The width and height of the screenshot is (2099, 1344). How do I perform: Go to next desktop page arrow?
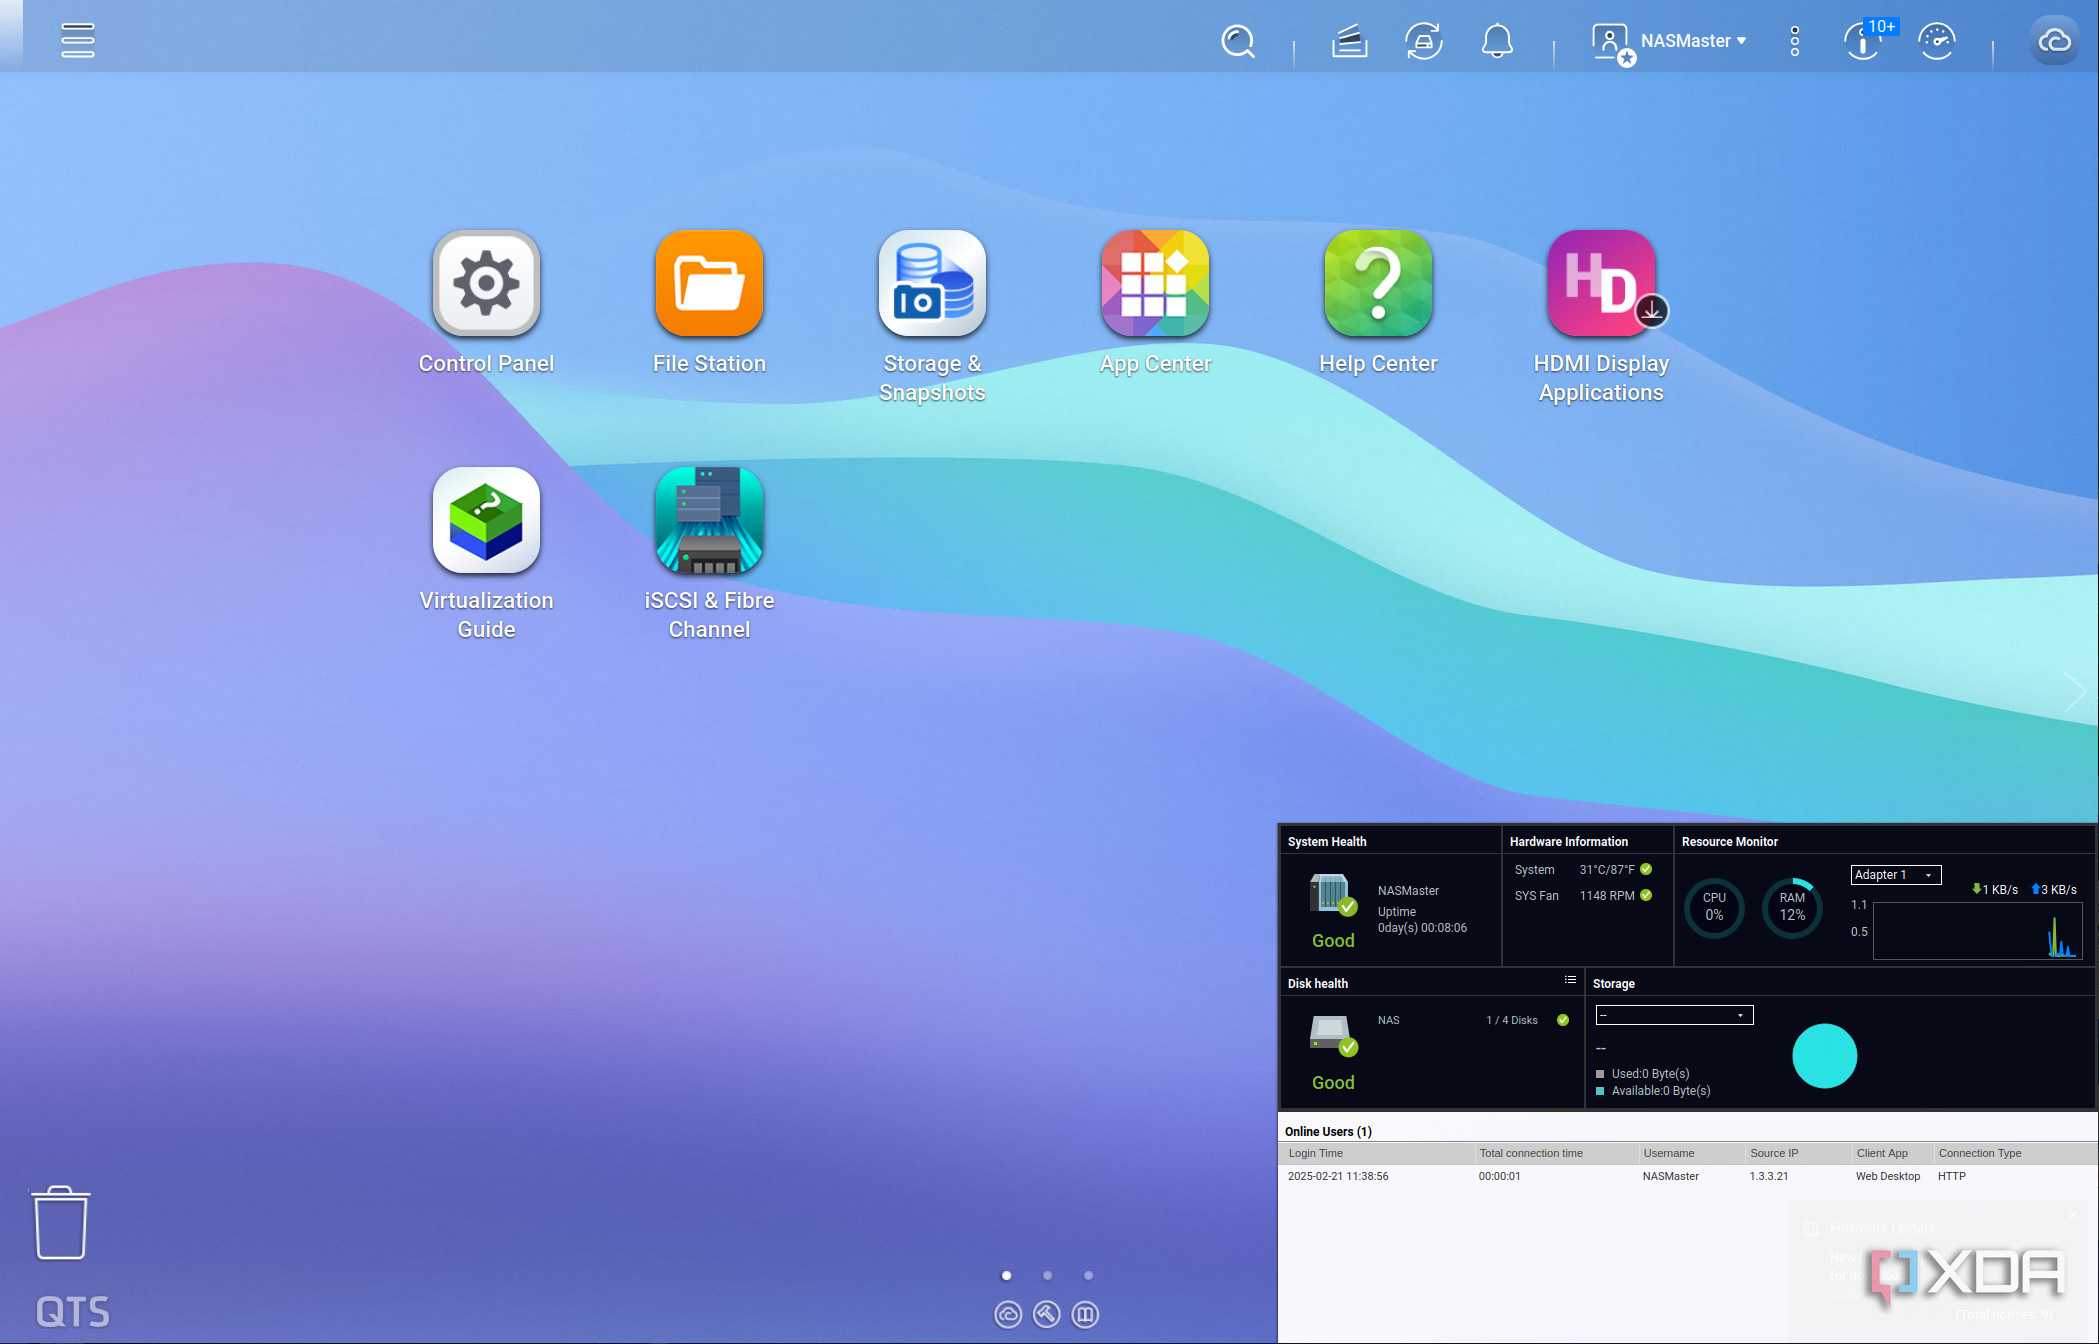[x=2074, y=692]
